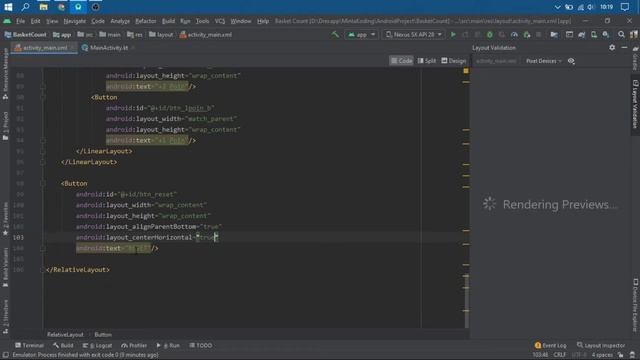
Task: Click the yellow warning indicator atop editor gutter
Action: pyautogui.click(x=466, y=71)
